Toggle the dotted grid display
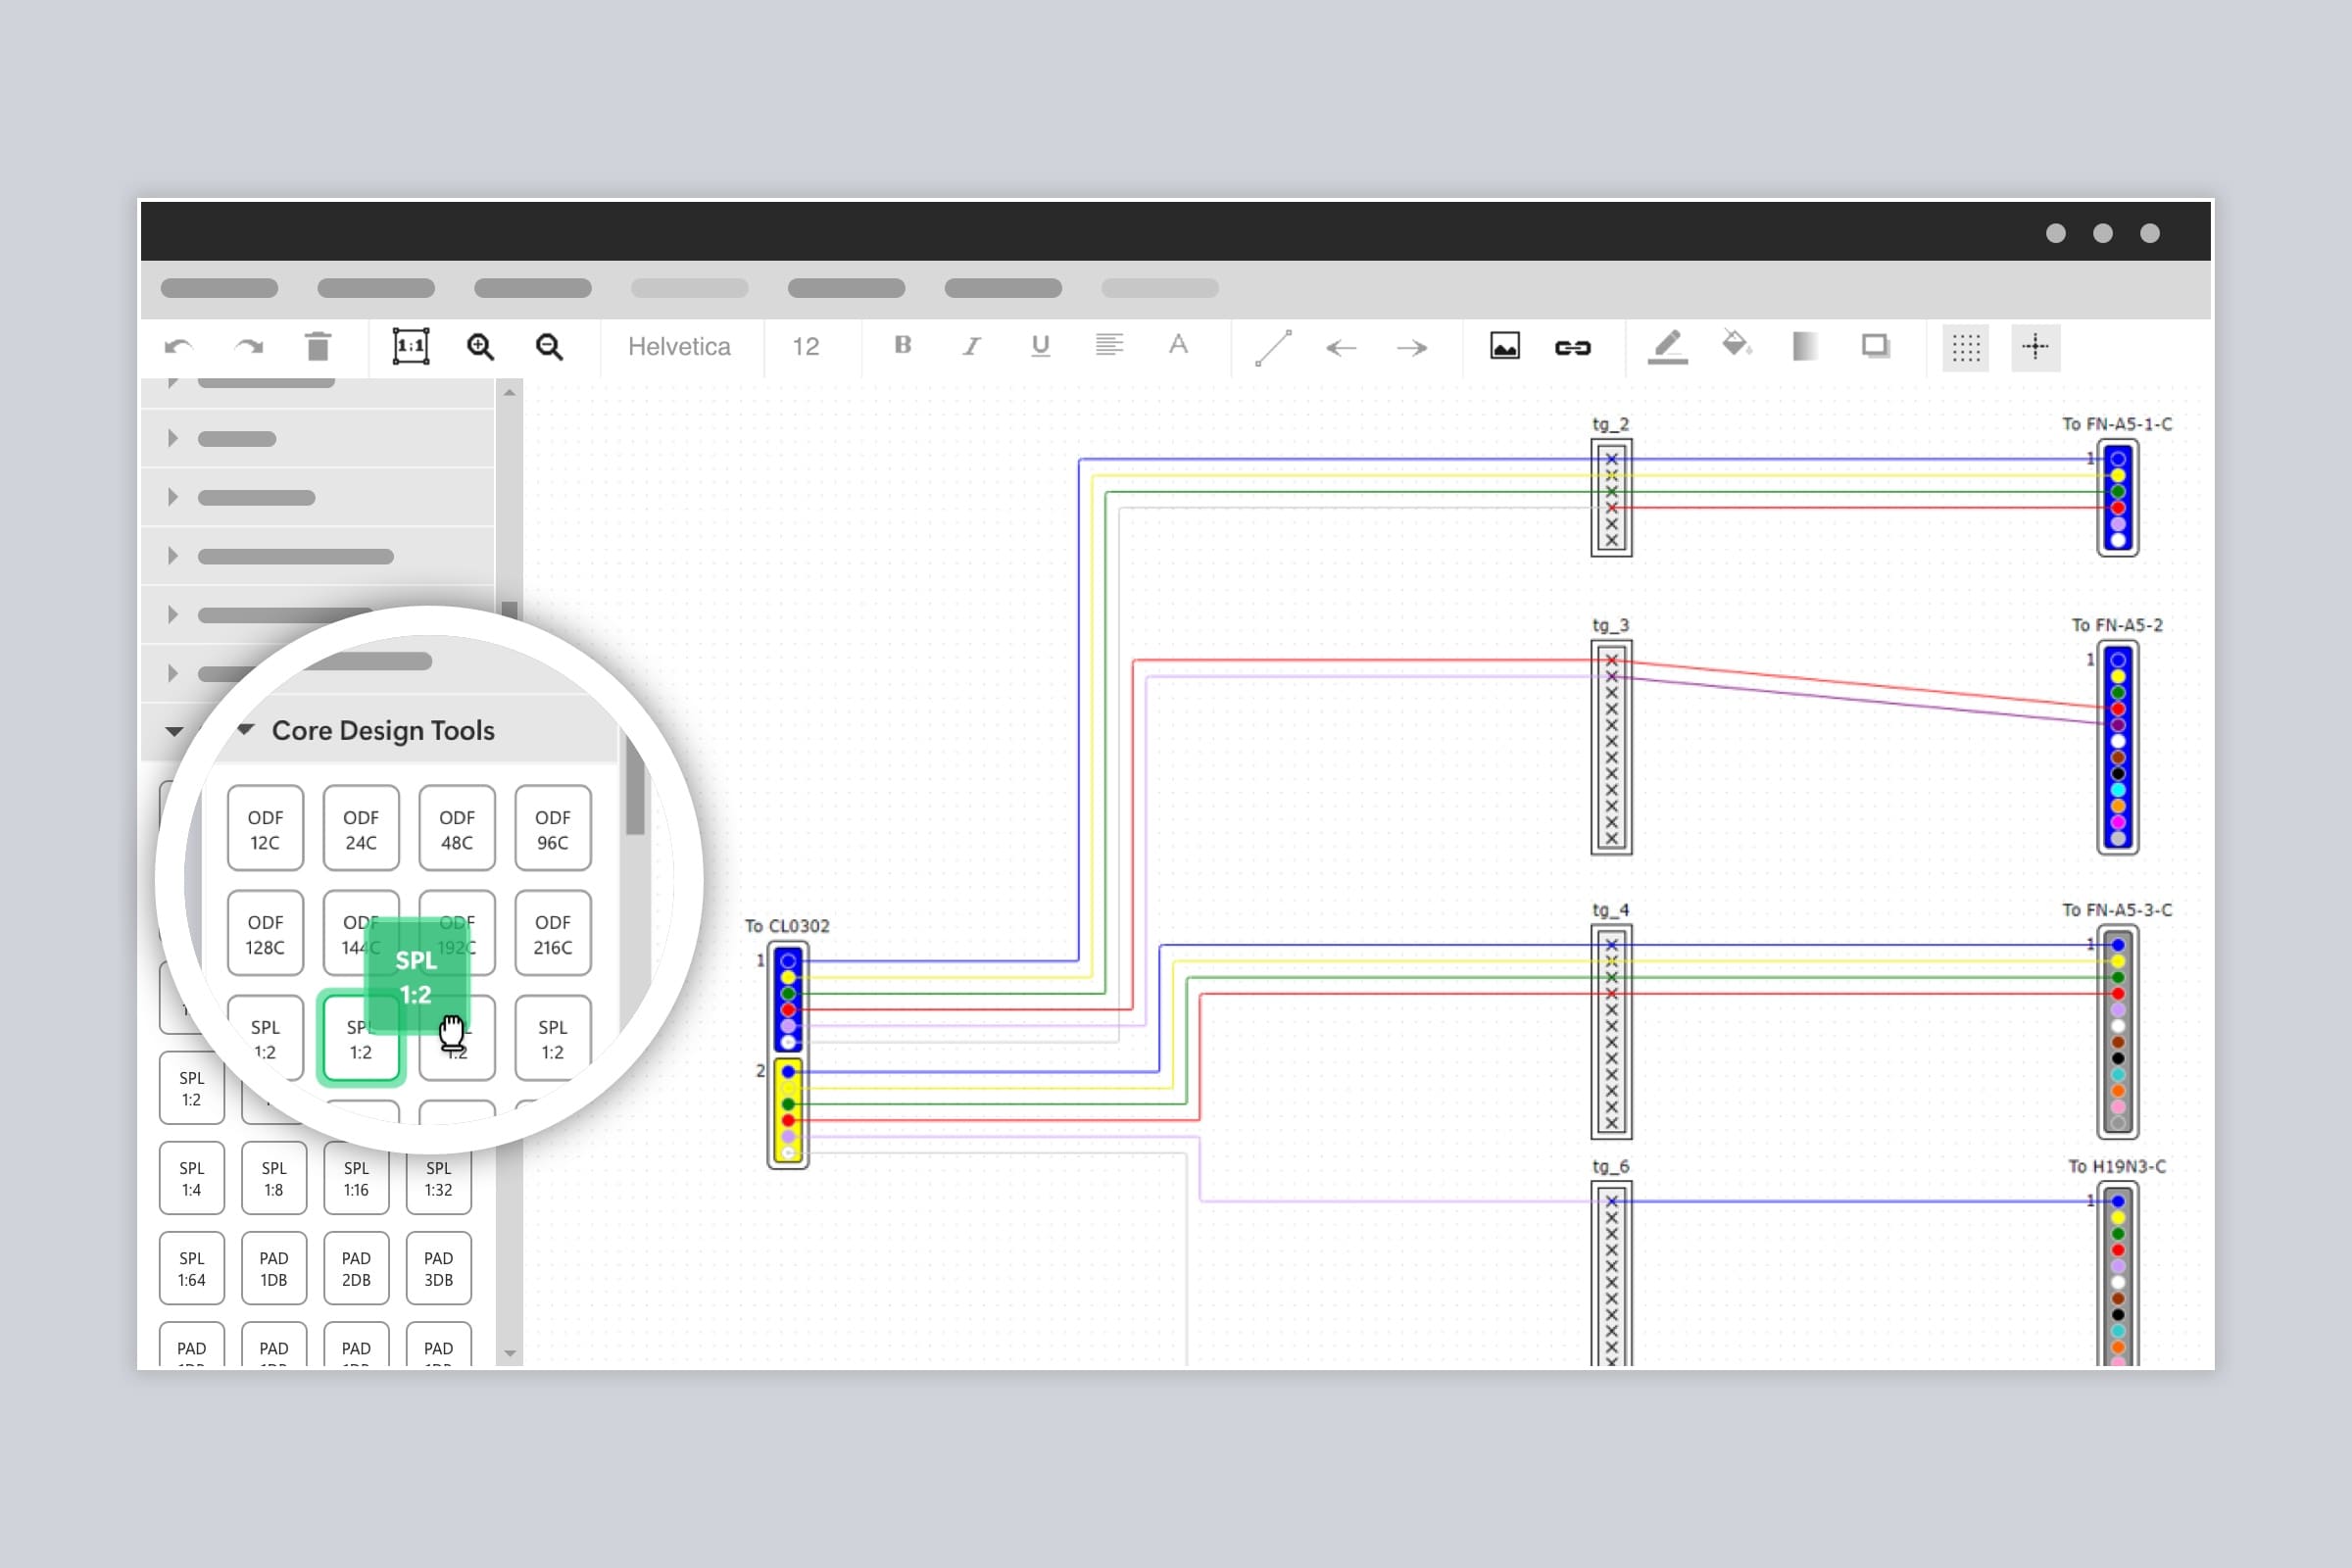2352x1568 pixels. pos(1966,348)
